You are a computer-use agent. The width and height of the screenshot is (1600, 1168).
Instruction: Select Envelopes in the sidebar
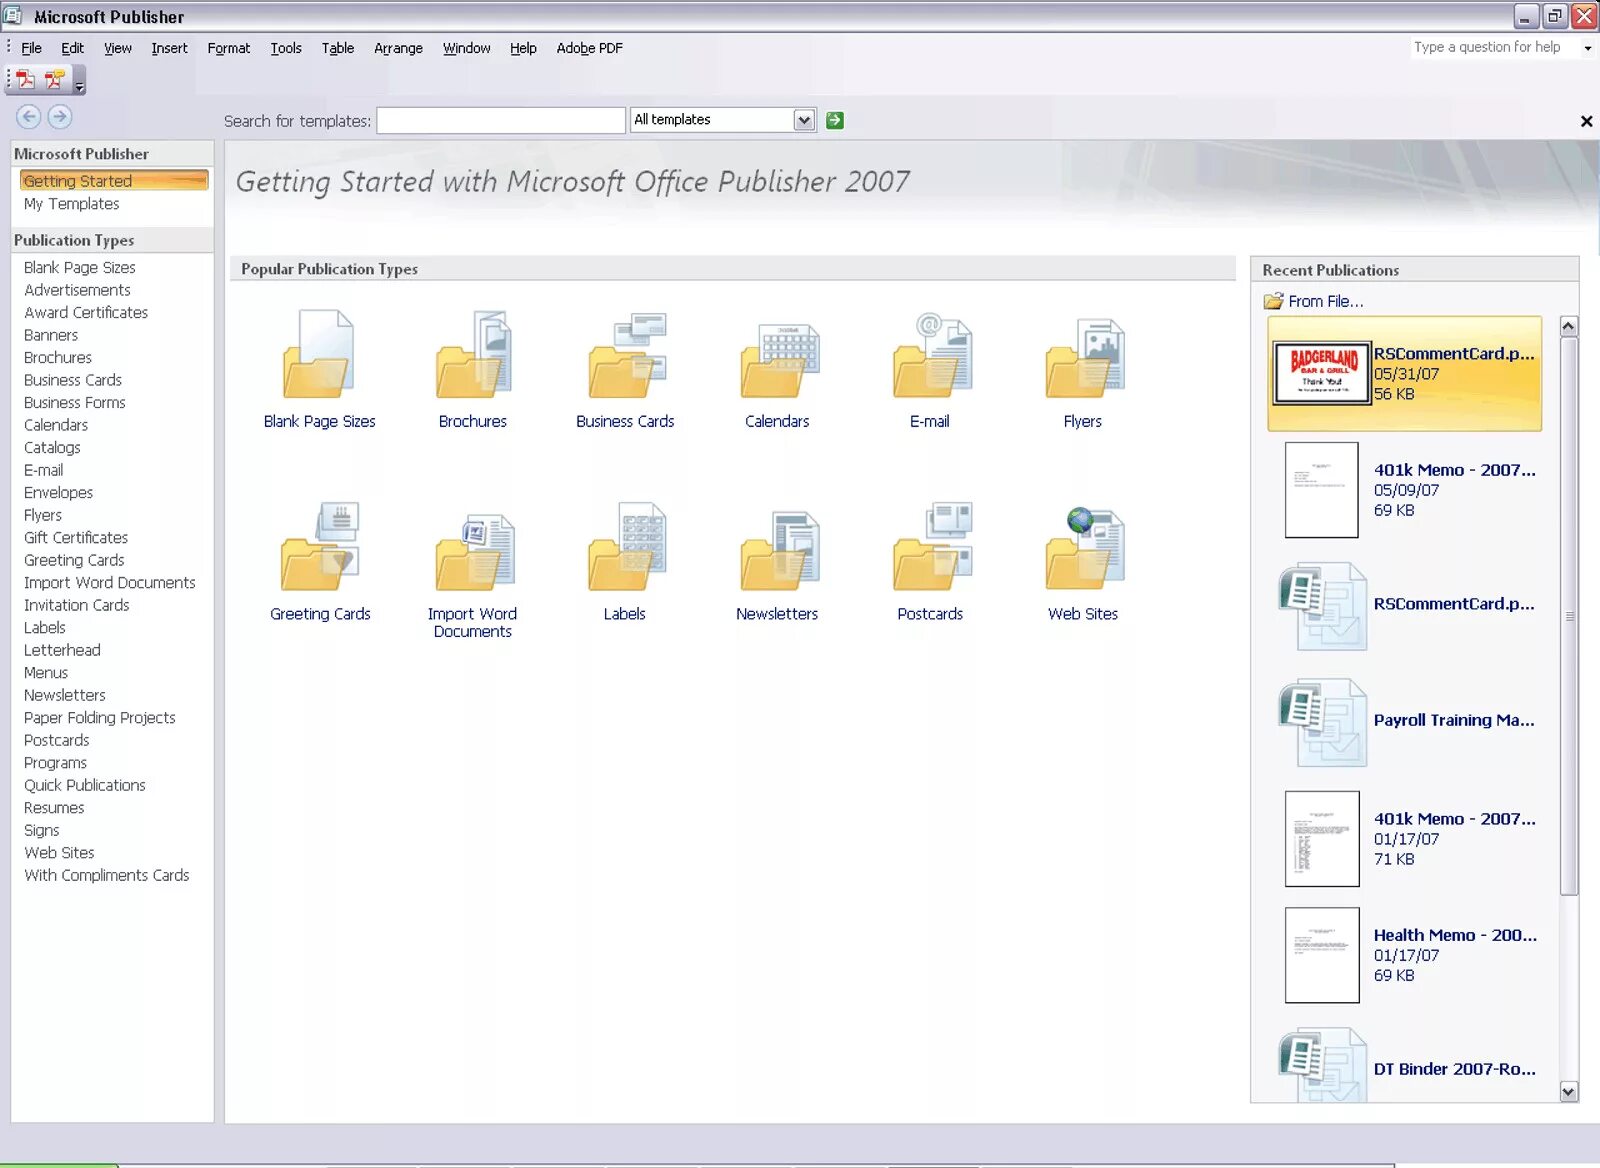tap(58, 493)
